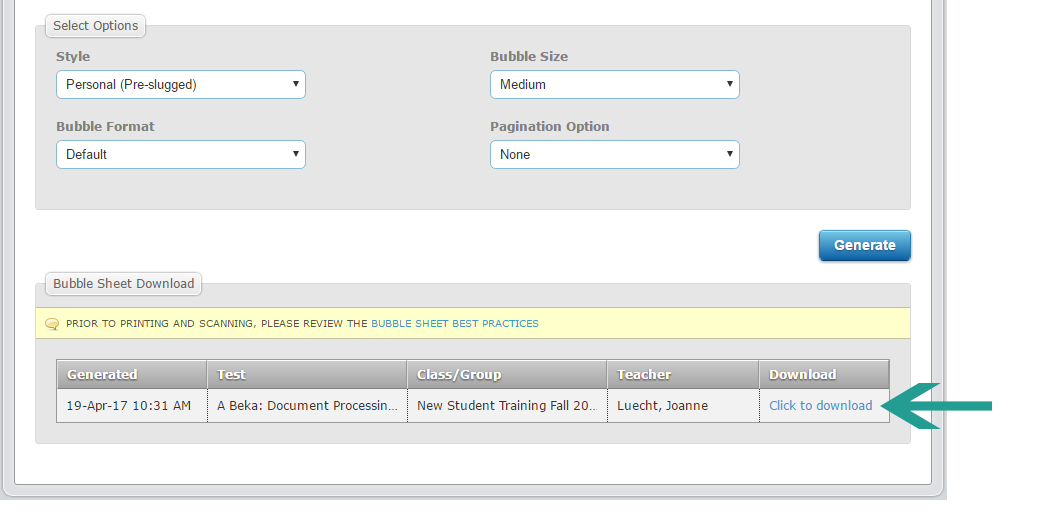
Task: Click the Select Options section label
Action: [x=95, y=26]
